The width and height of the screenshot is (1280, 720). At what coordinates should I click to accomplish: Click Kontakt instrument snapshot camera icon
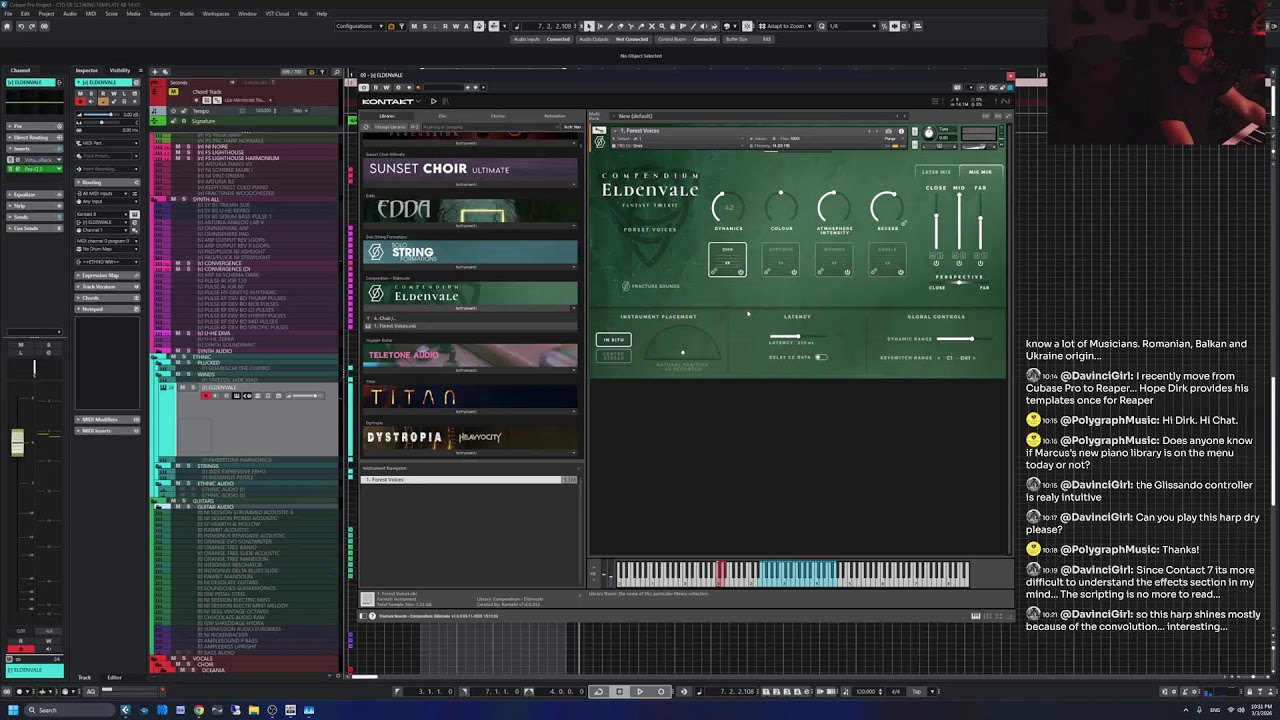click(x=889, y=131)
